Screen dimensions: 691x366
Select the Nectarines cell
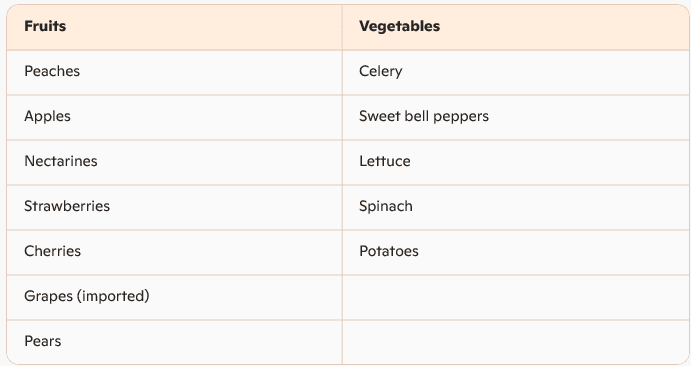tap(174, 162)
